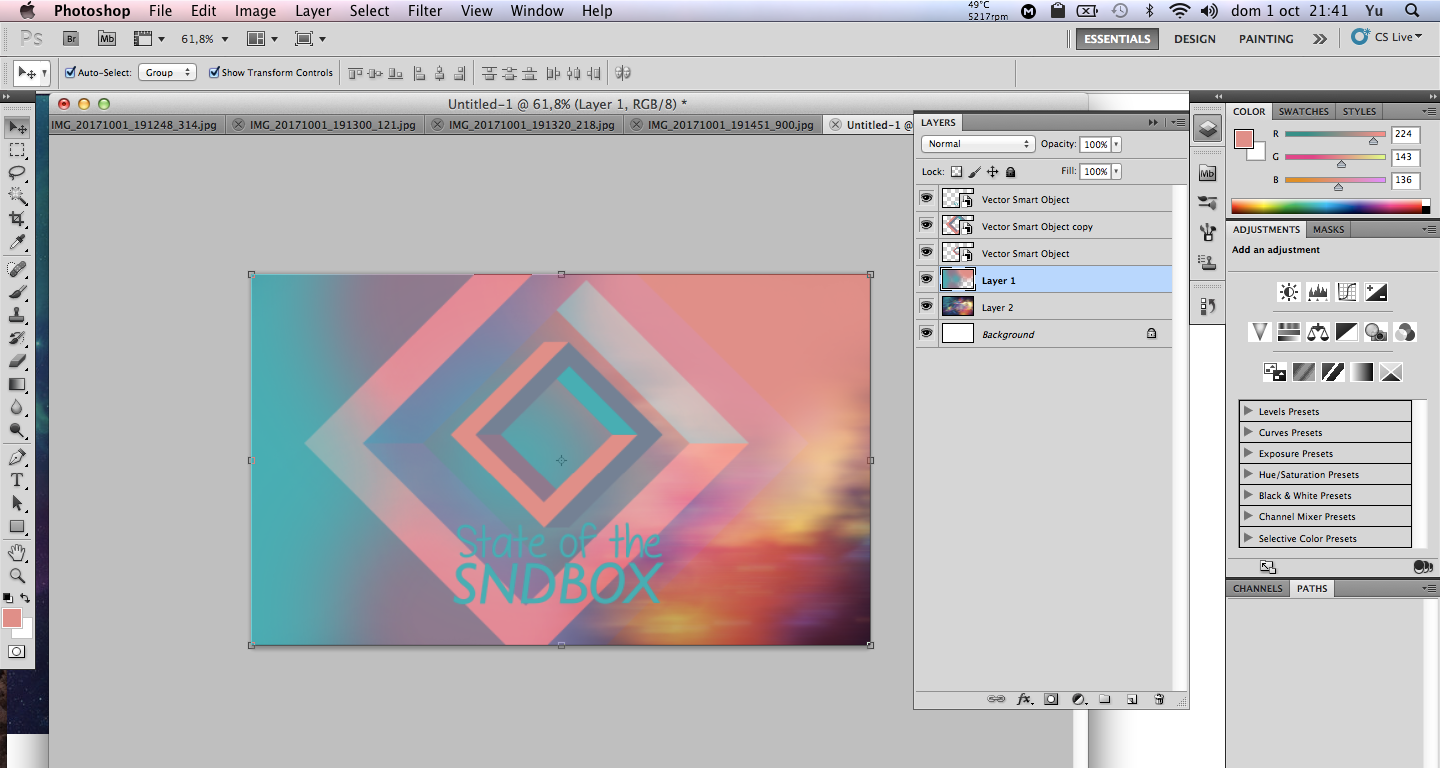Select the Essentials workspace button
Image resolution: width=1440 pixels, height=768 pixels.
[x=1117, y=39]
